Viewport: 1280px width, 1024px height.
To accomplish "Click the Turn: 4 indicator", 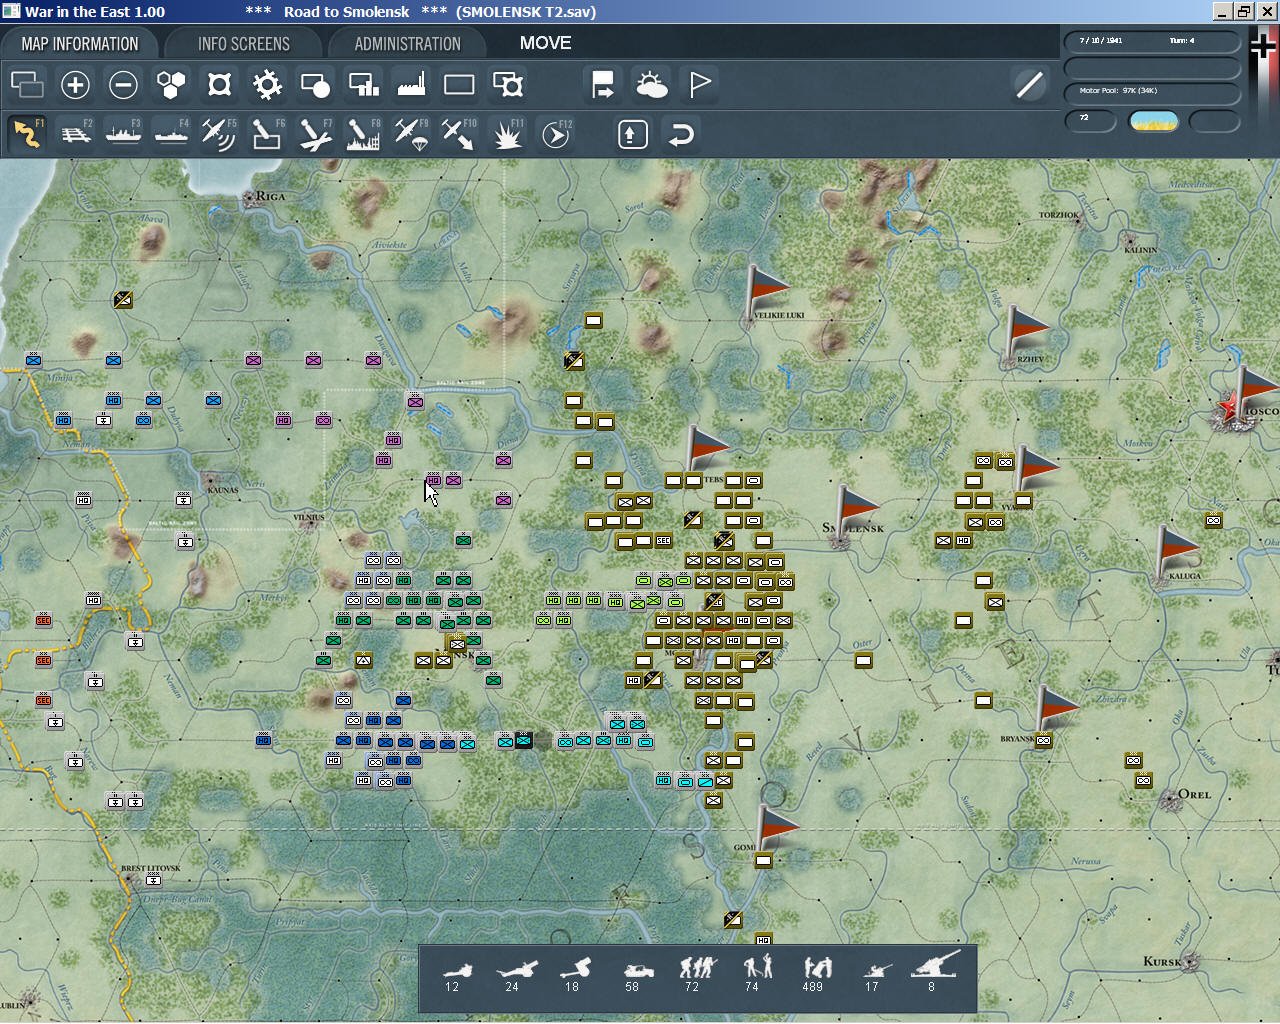I will tap(1182, 41).
